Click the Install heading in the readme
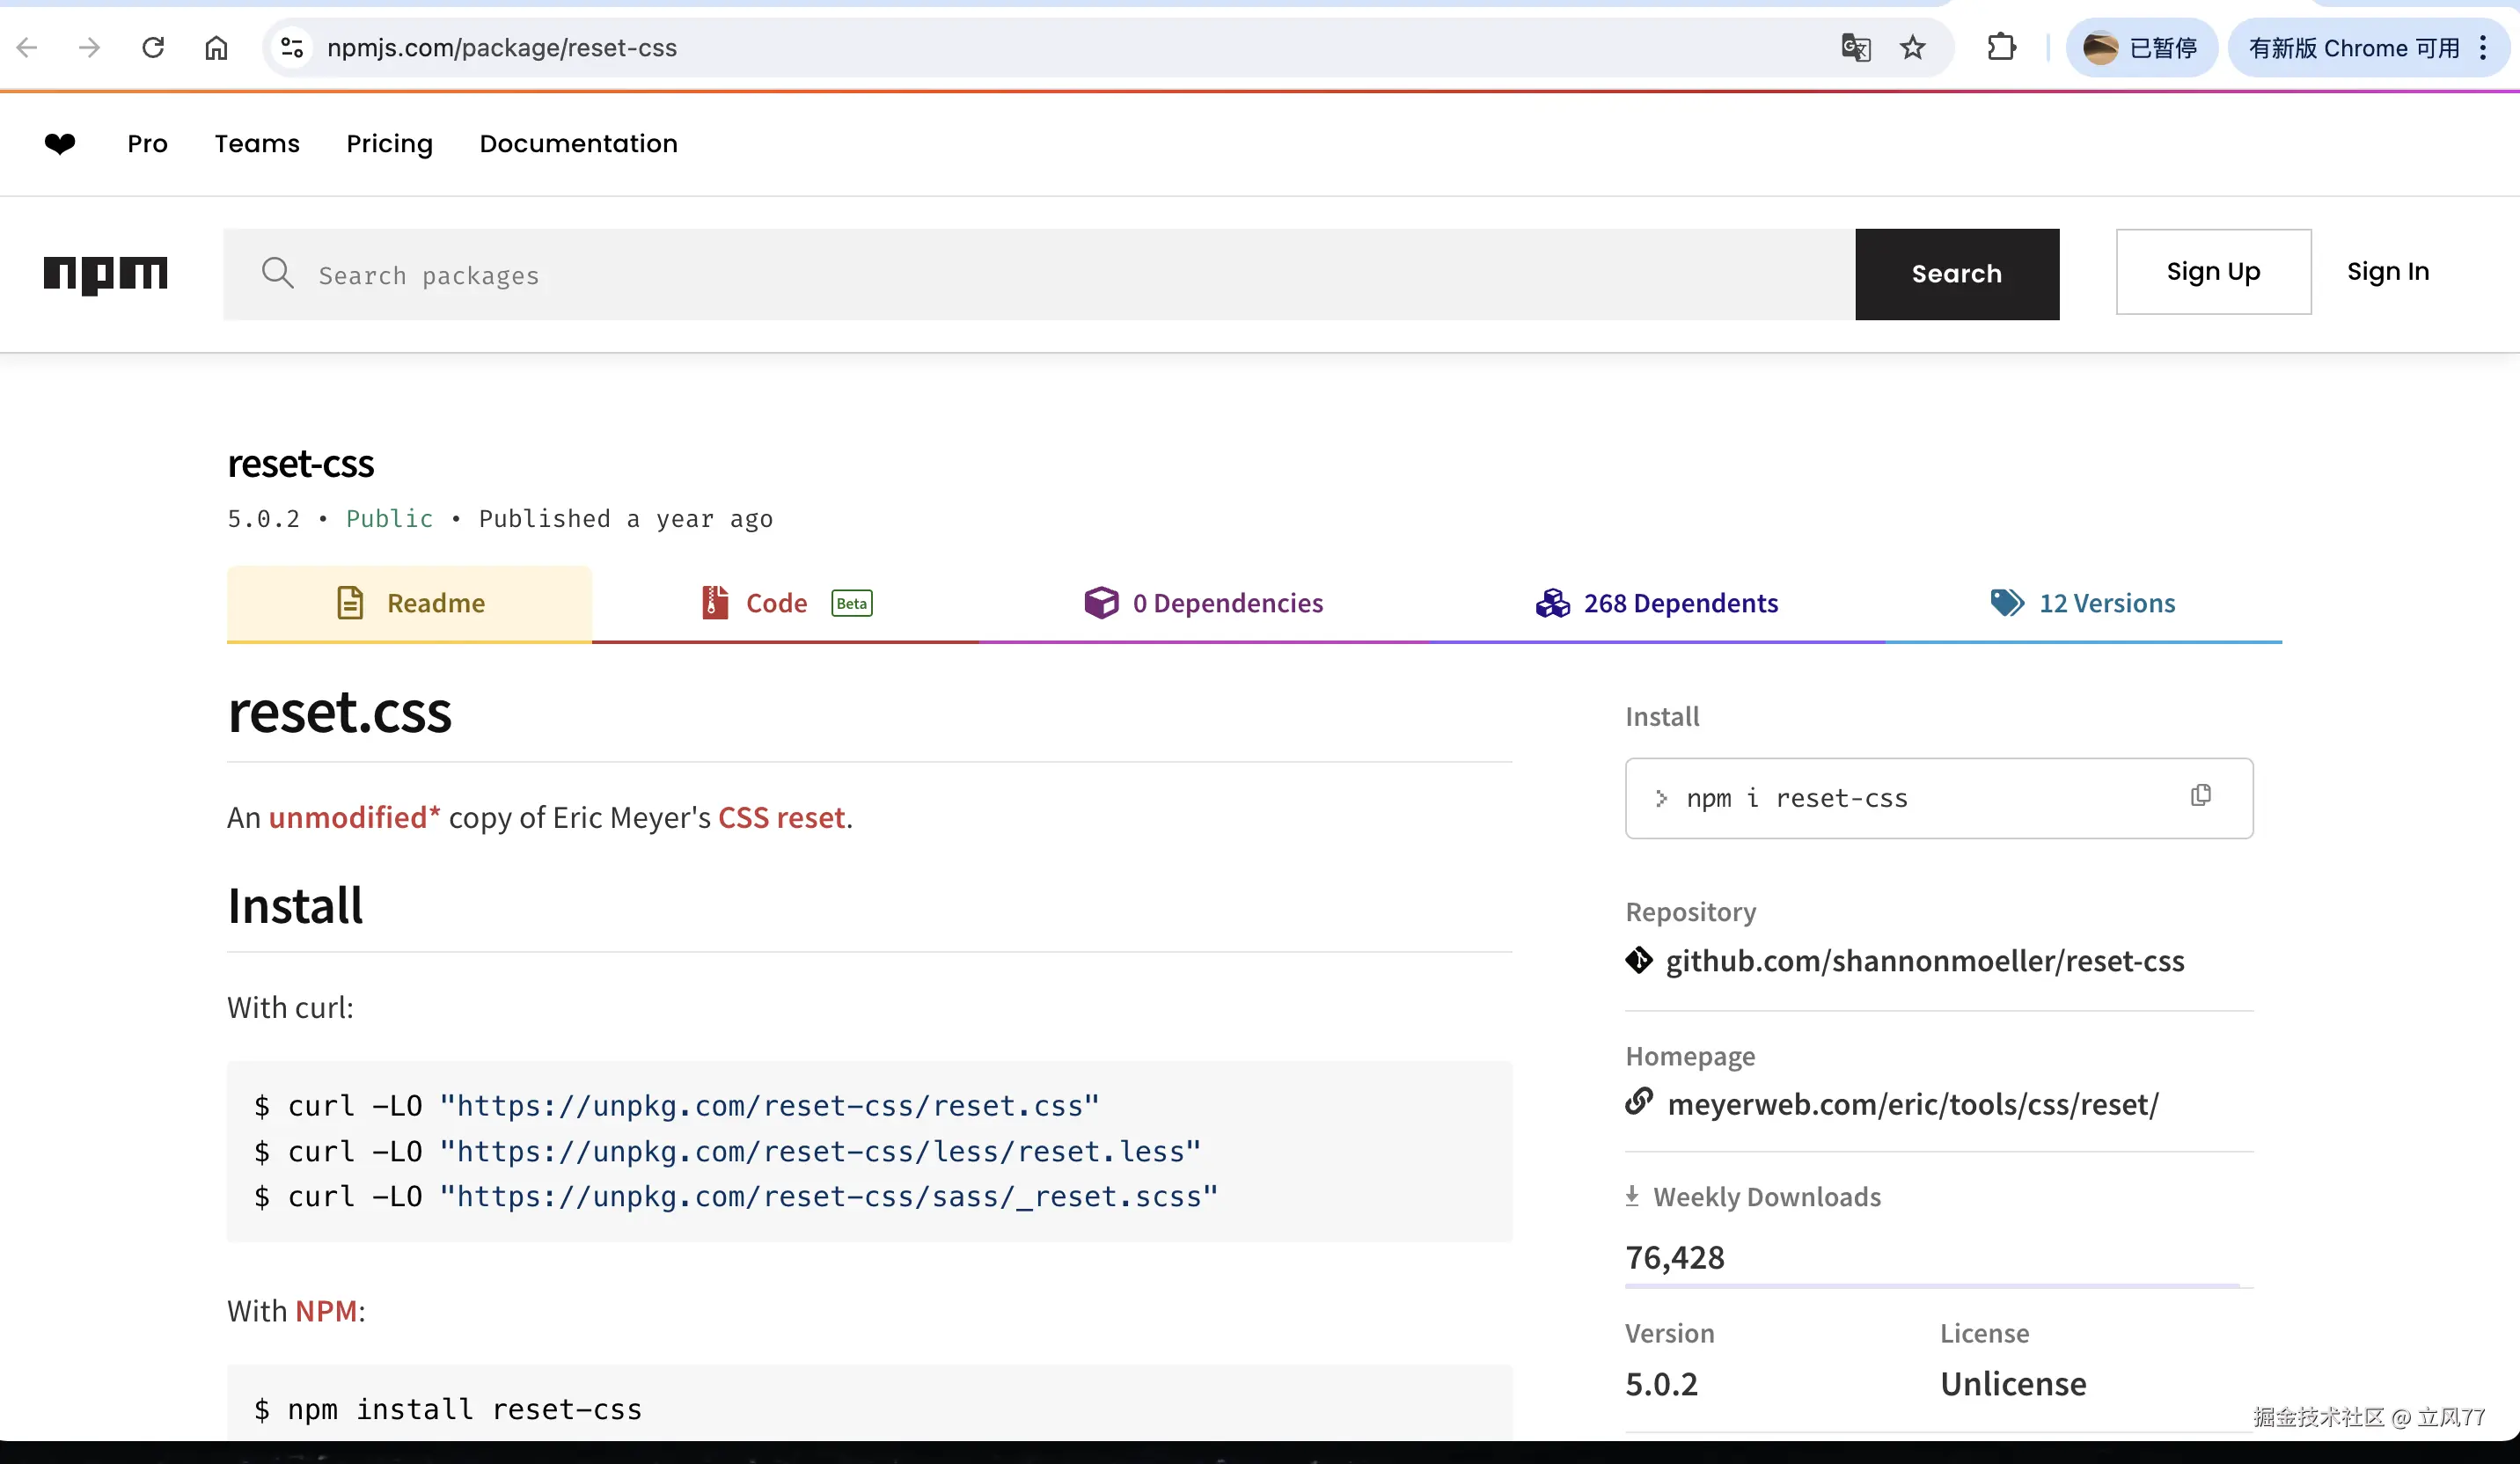2520x1464 pixels. click(x=295, y=905)
